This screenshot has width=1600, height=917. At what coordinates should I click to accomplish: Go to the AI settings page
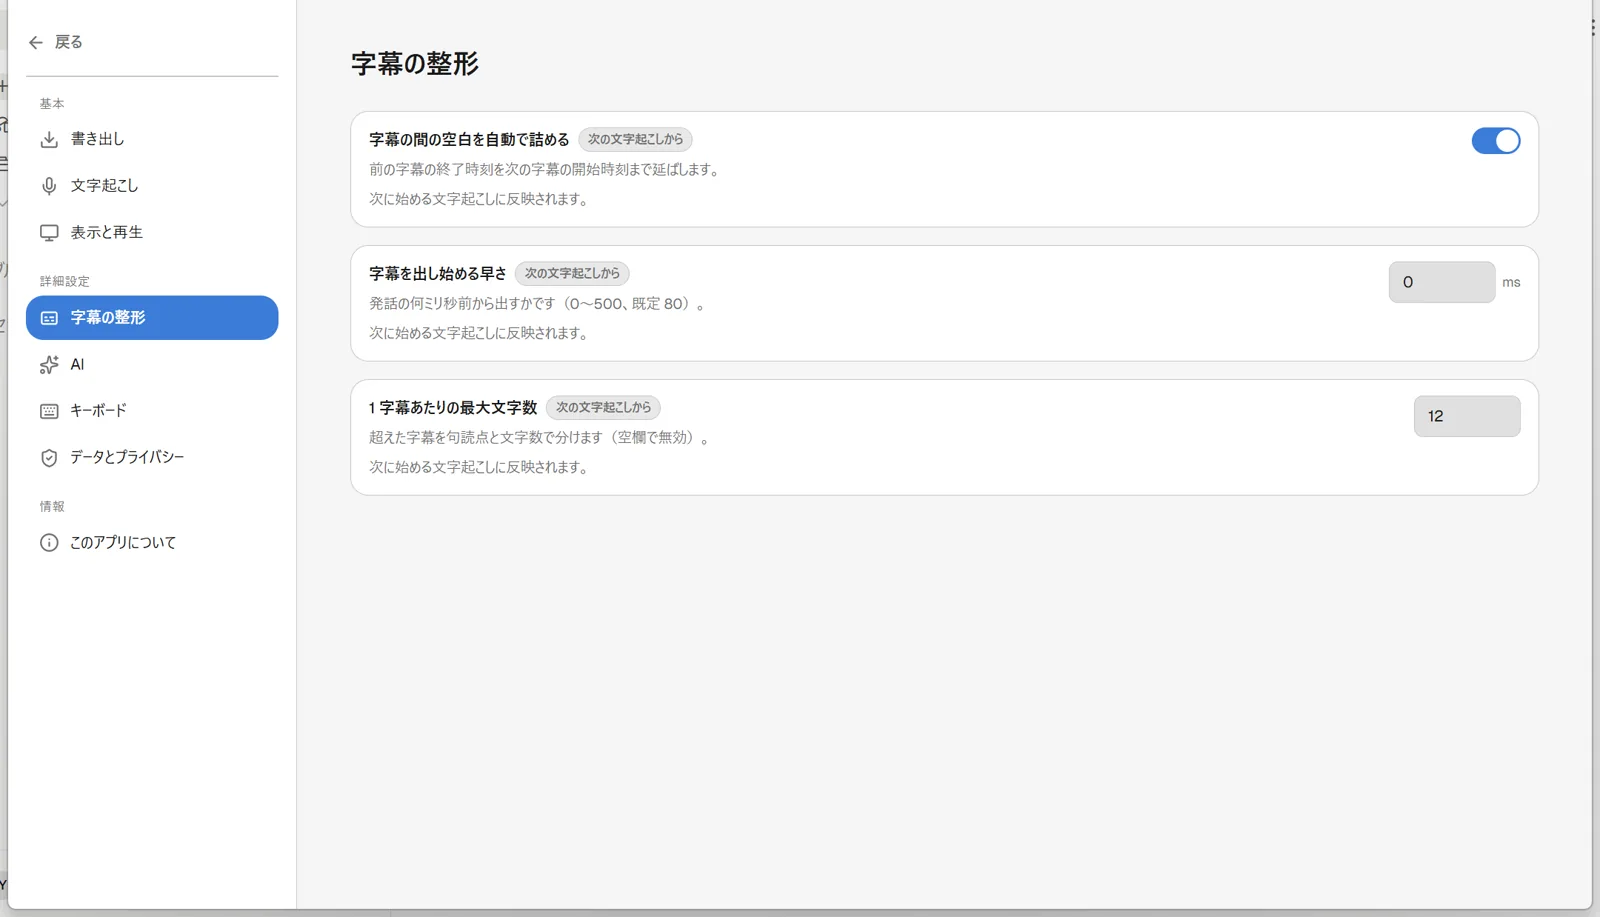[x=152, y=365]
